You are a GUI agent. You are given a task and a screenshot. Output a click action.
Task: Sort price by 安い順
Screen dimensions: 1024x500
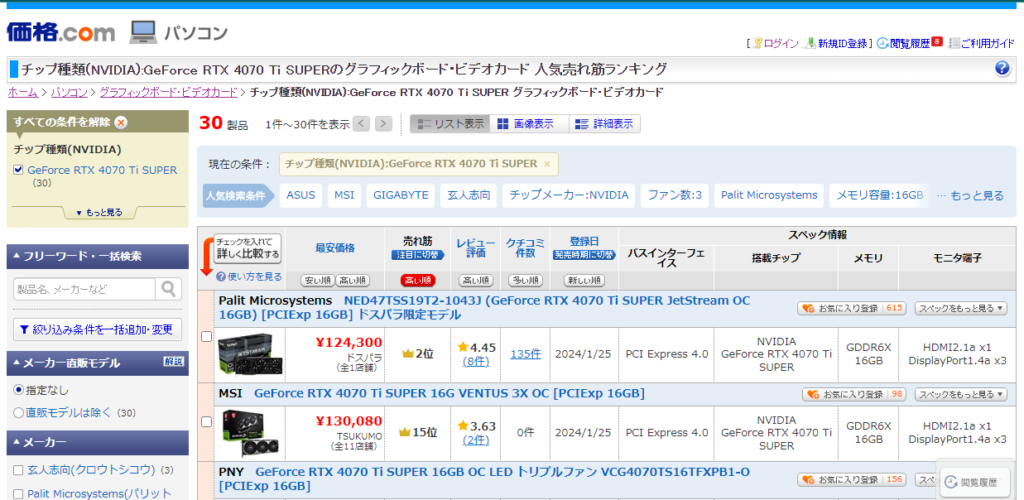point(317,281)
